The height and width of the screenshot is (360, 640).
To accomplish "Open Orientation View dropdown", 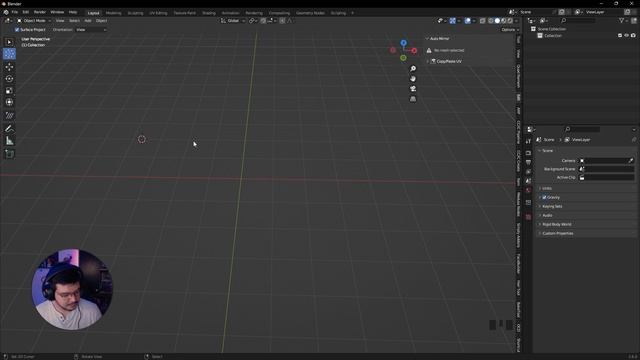I will point(91,30).
